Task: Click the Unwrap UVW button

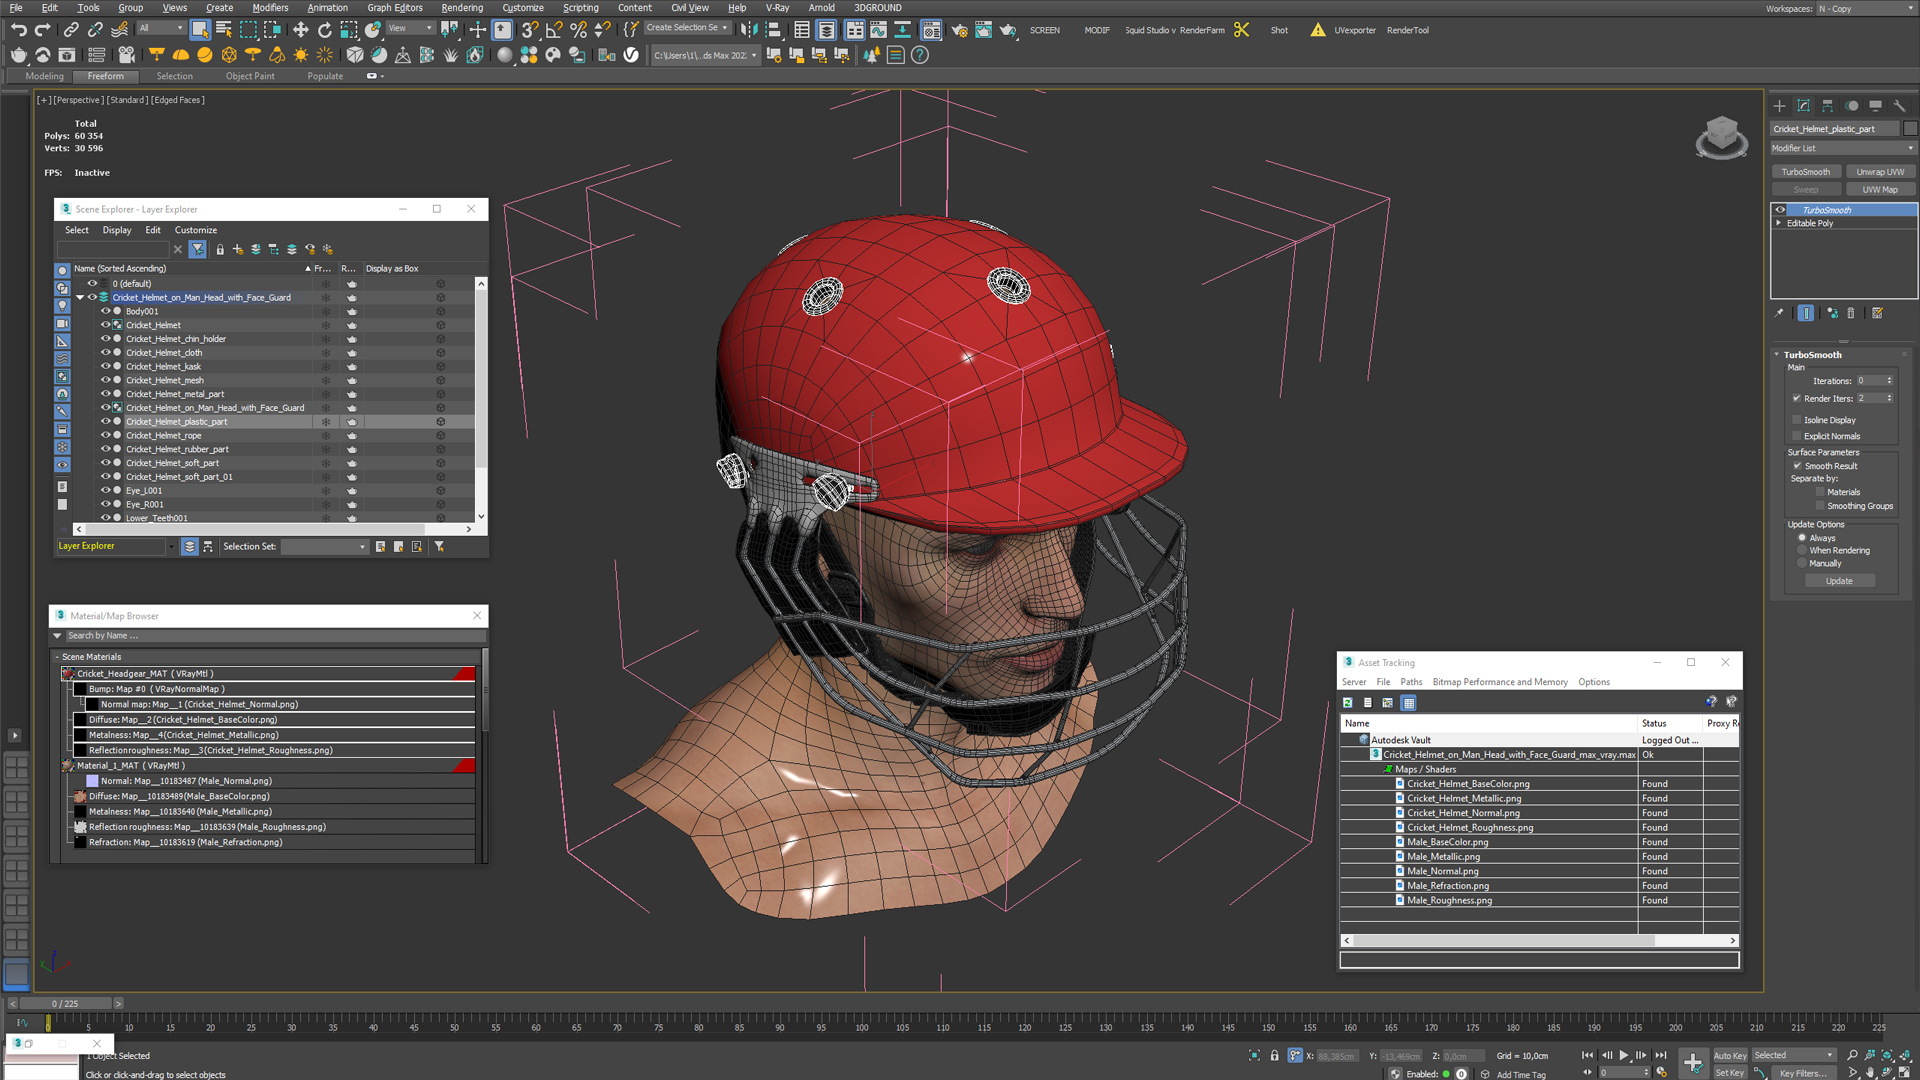Action: pyautogui.click(x=1880, y=172)
